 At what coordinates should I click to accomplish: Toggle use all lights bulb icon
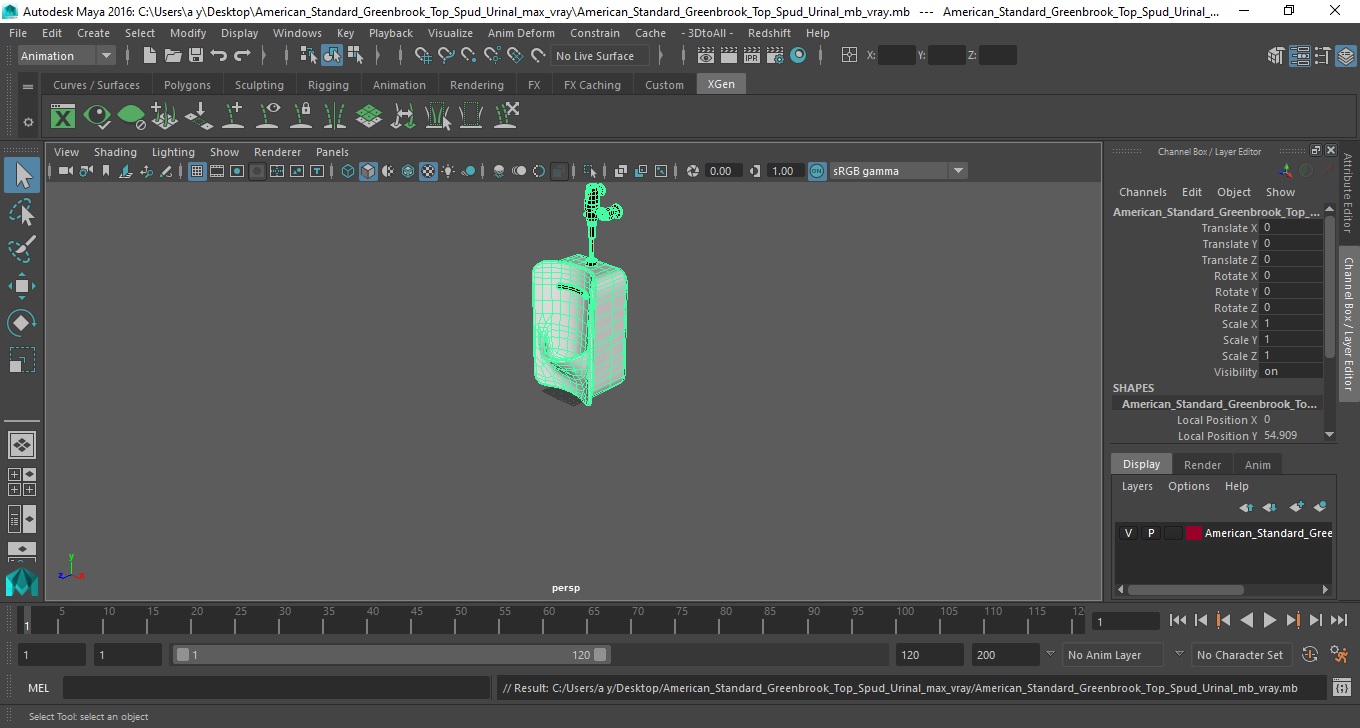tap(448, 171)
